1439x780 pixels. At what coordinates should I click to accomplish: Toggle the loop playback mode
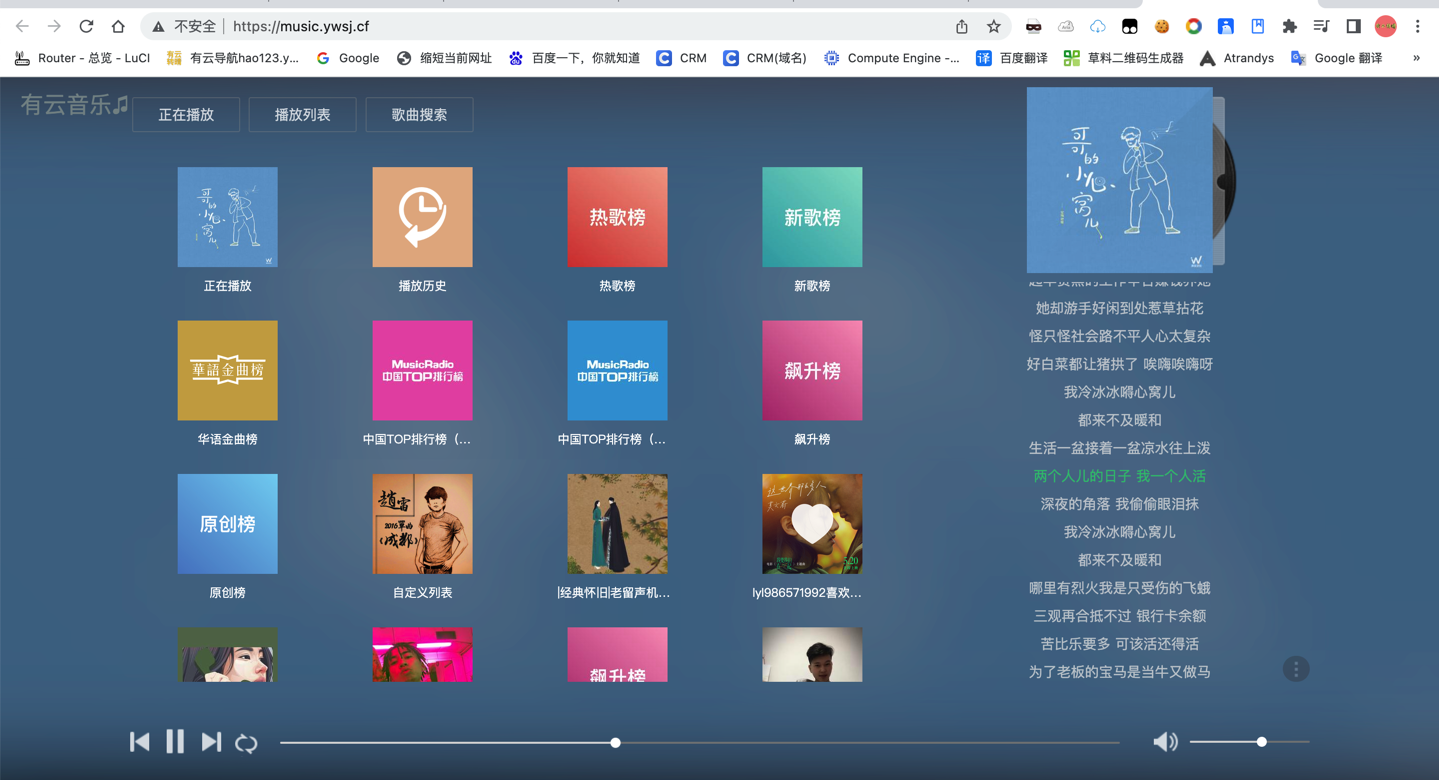(246, 743)
